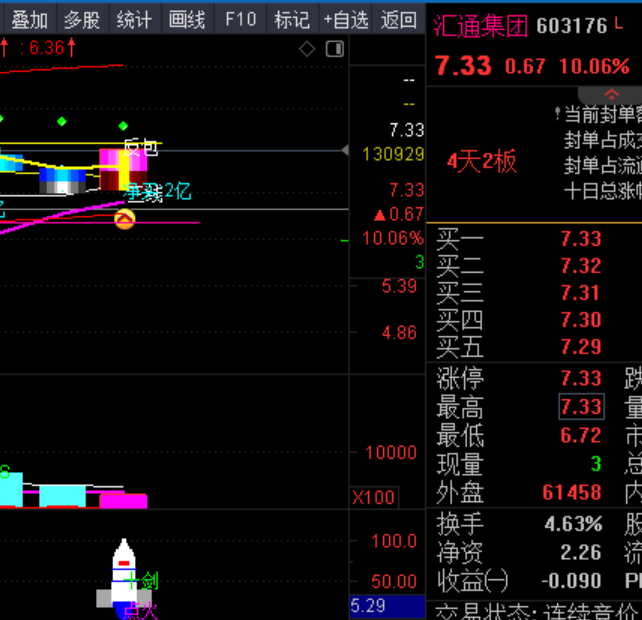Click the 返回 back button

[398, 20]
